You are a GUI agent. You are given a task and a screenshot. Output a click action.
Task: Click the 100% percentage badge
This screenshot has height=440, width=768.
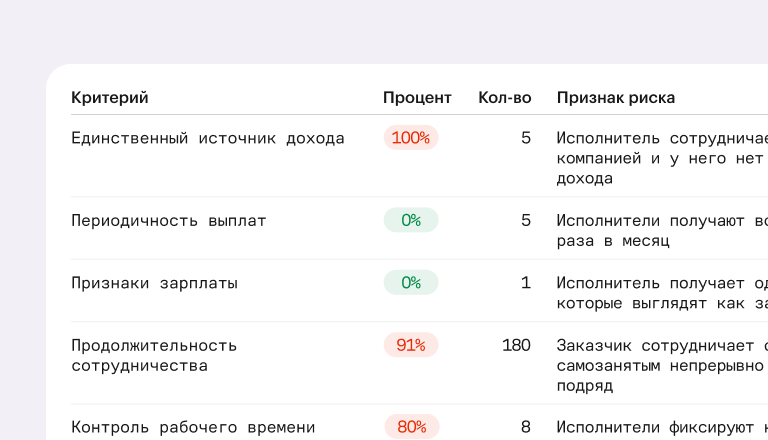click(411, 138)
